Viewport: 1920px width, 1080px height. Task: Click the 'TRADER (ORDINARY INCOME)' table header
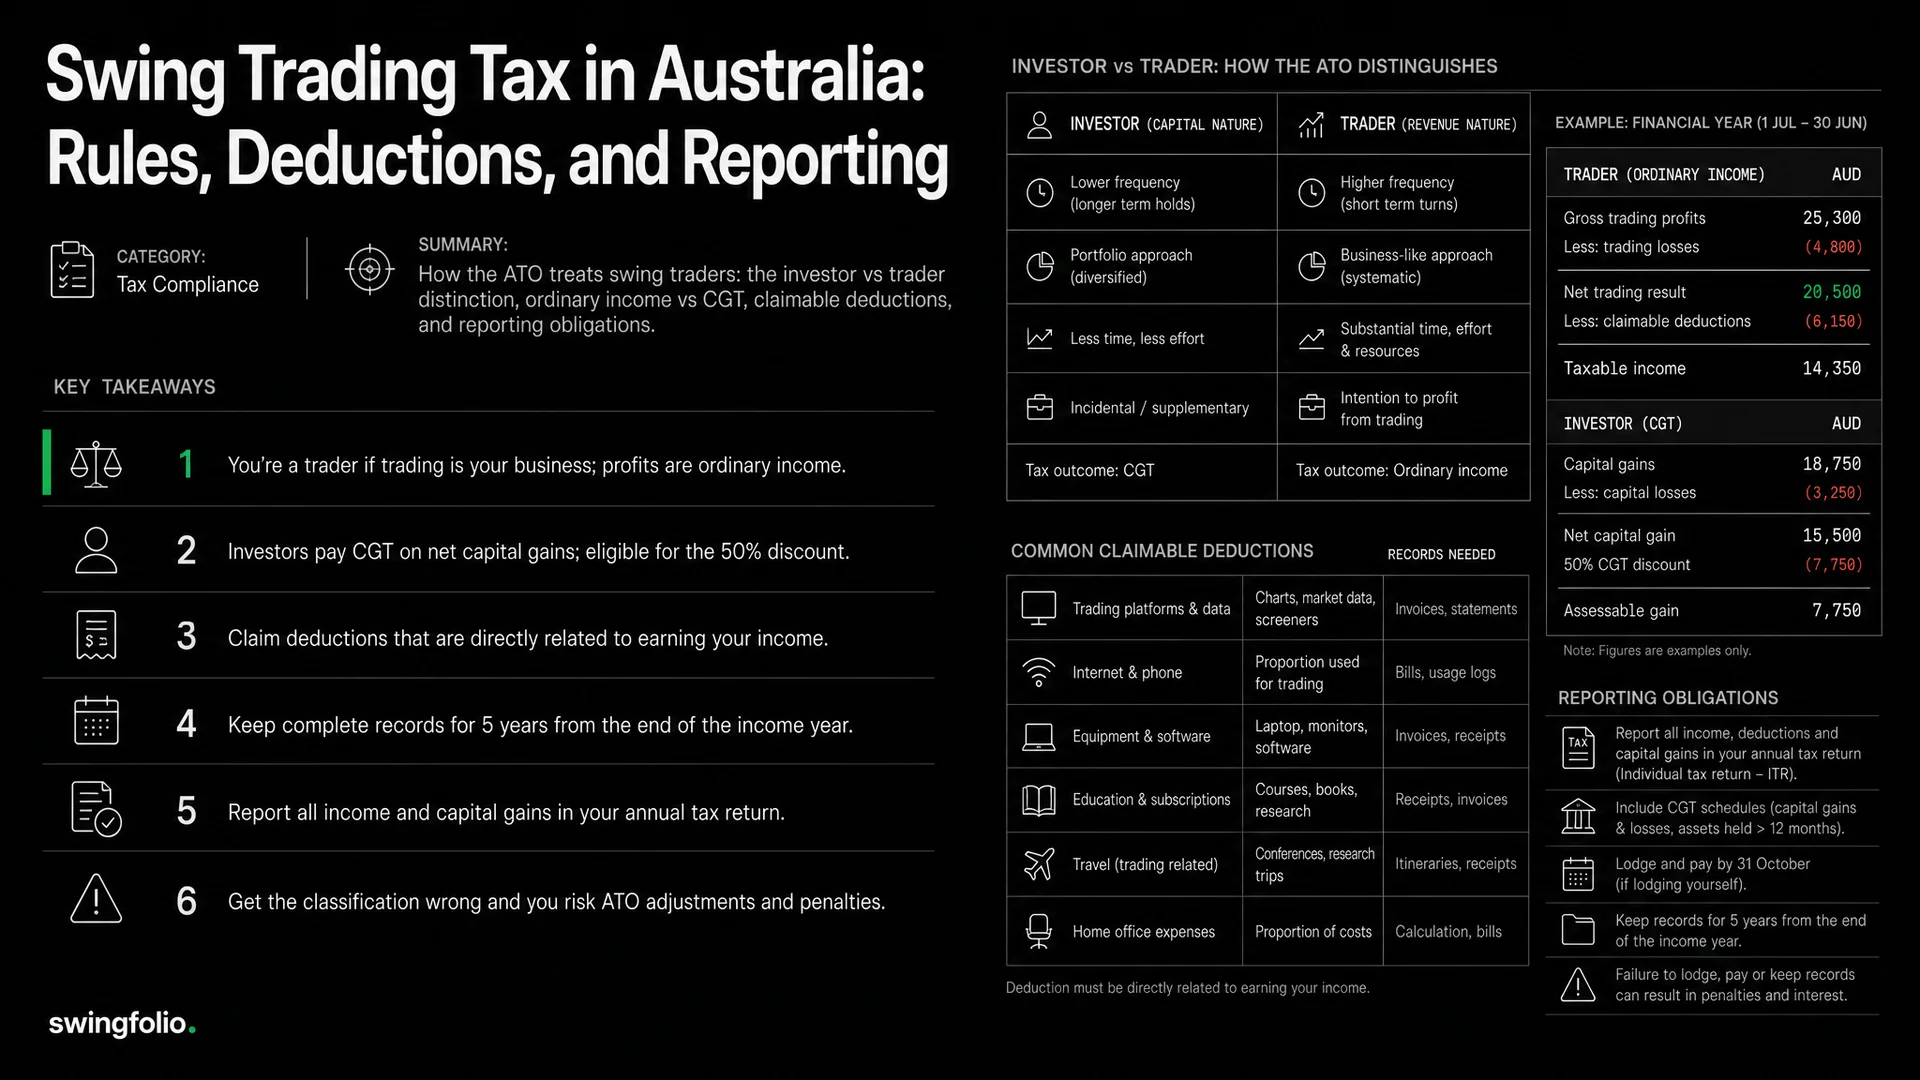[1713, 174]
